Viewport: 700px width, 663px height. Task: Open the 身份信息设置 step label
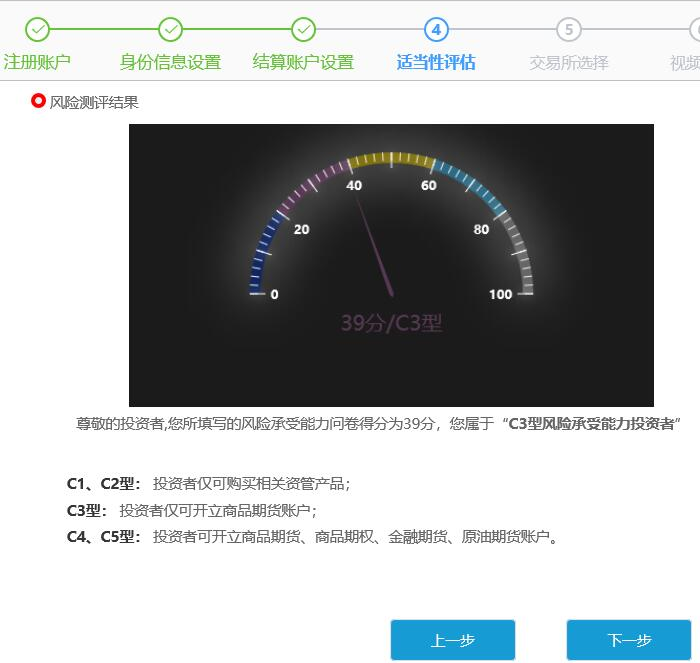point(171,62)
